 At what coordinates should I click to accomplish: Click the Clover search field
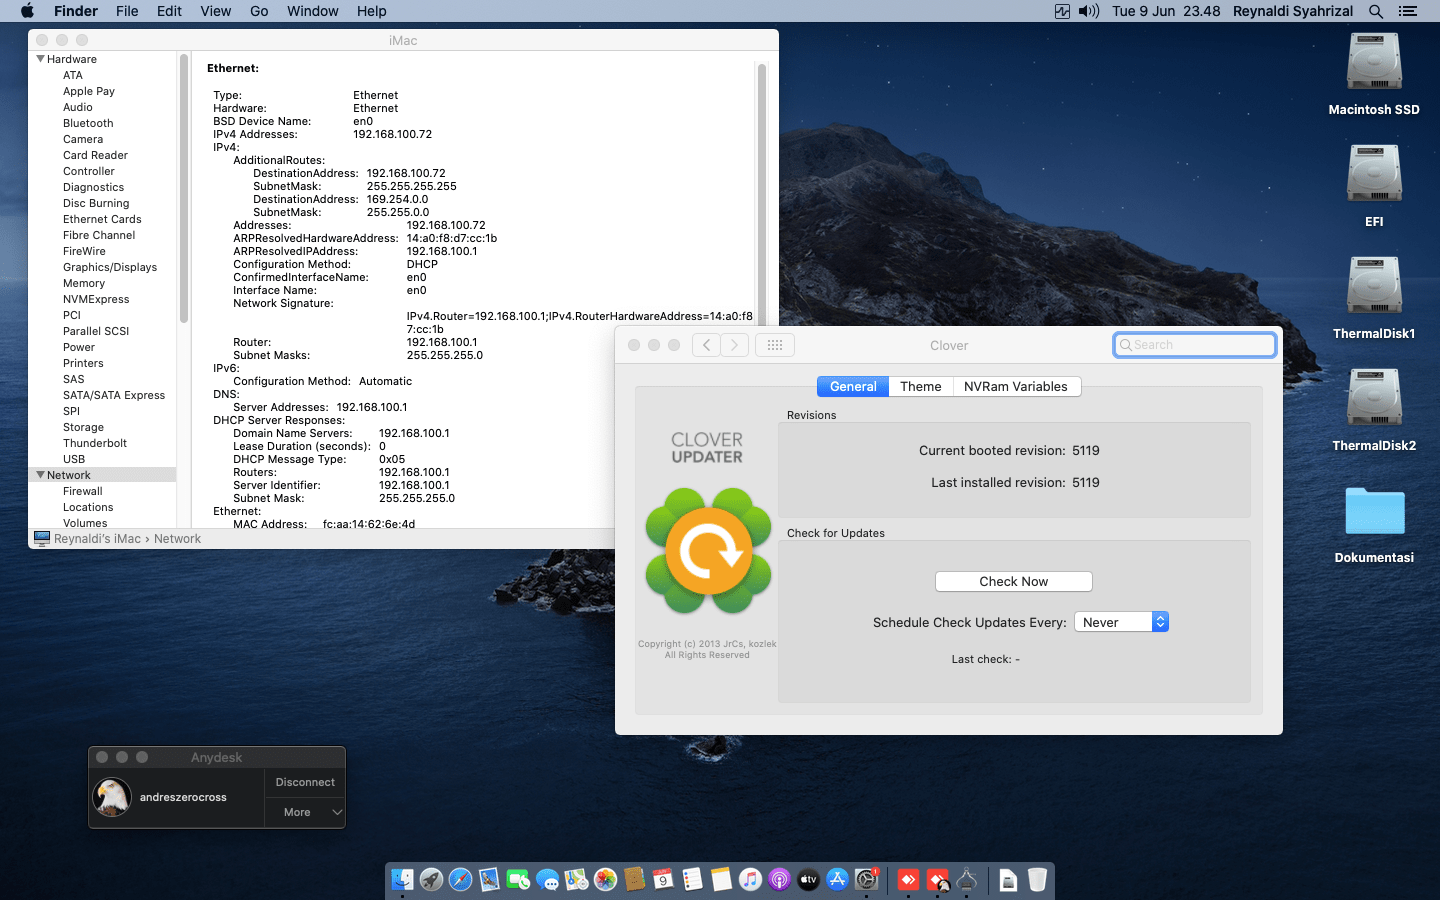click(x=1195, y=345)
